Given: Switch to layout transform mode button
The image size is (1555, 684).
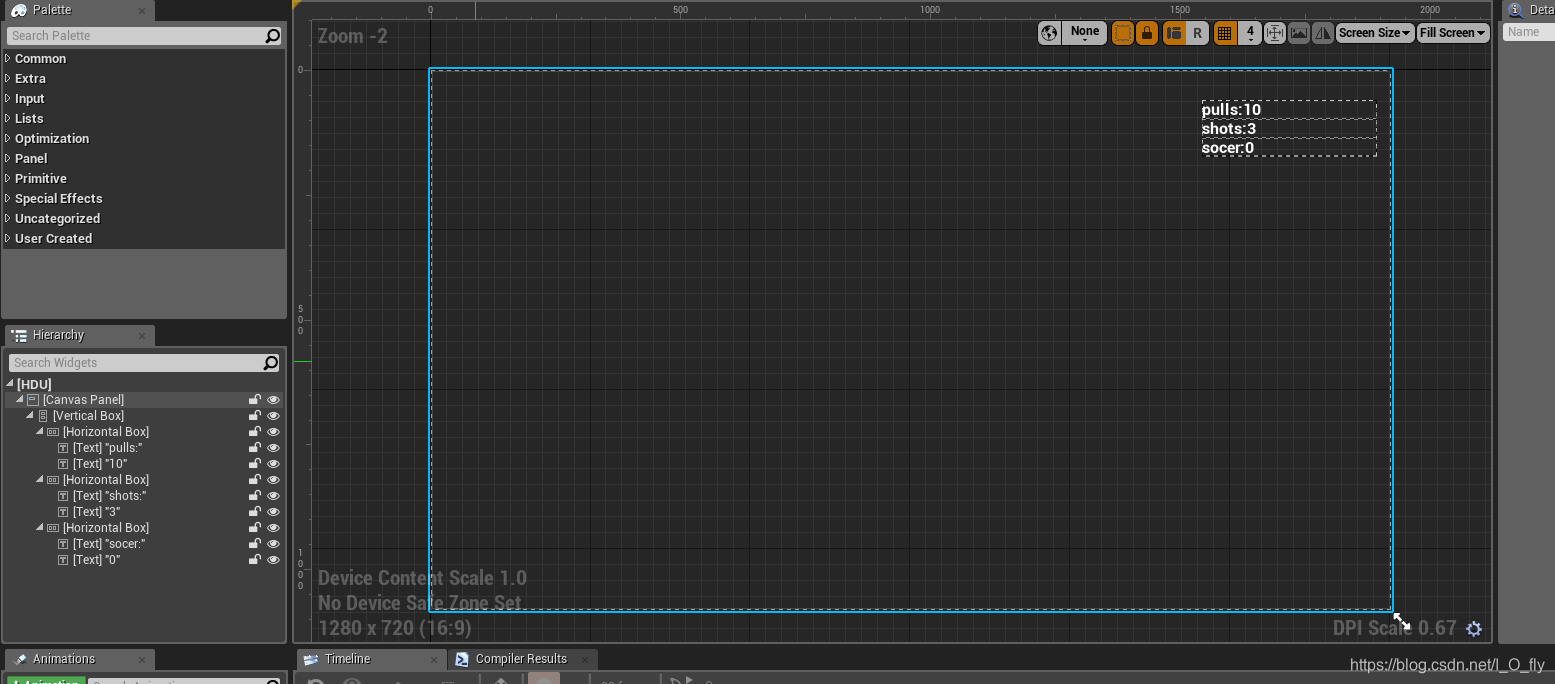Looking at the screenshot, I should [x=1174, y=33].
